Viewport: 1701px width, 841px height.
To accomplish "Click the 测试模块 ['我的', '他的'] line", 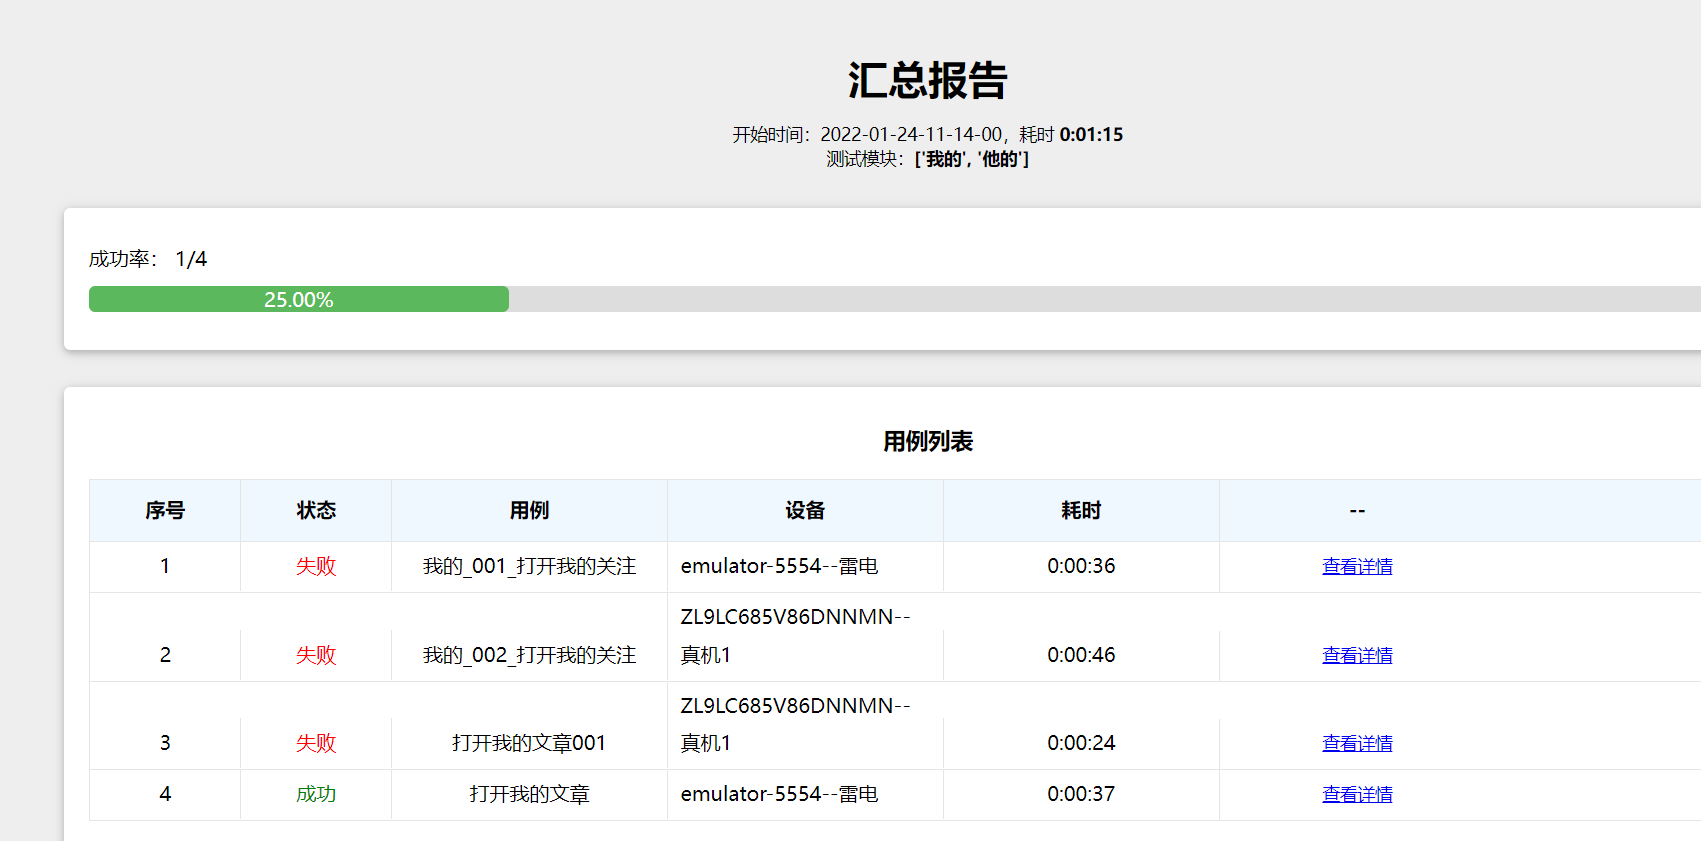I will (928, 159).
